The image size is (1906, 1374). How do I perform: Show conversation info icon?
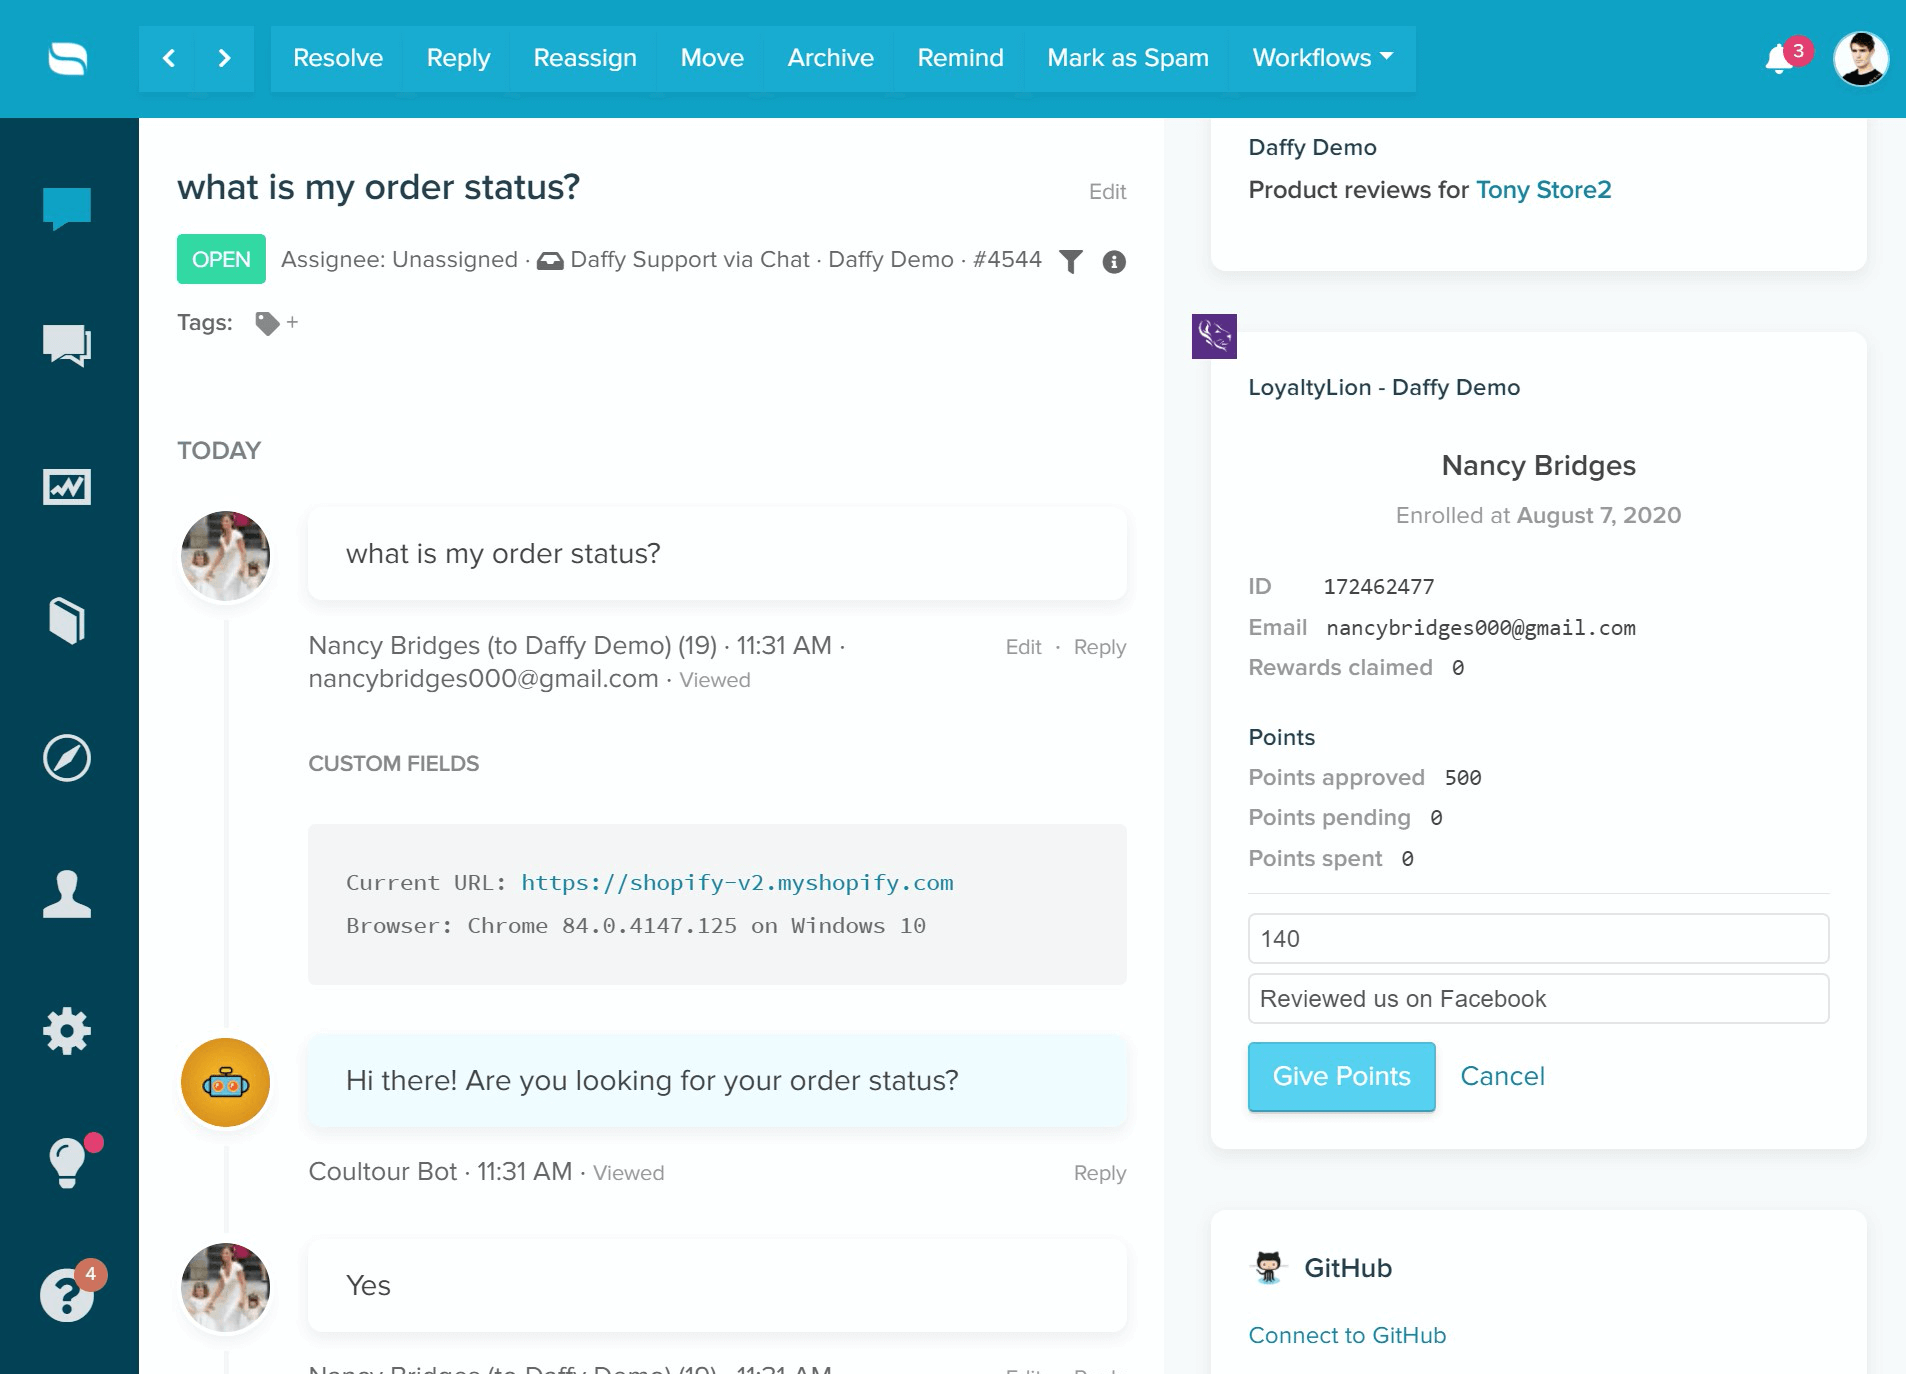1114,262
